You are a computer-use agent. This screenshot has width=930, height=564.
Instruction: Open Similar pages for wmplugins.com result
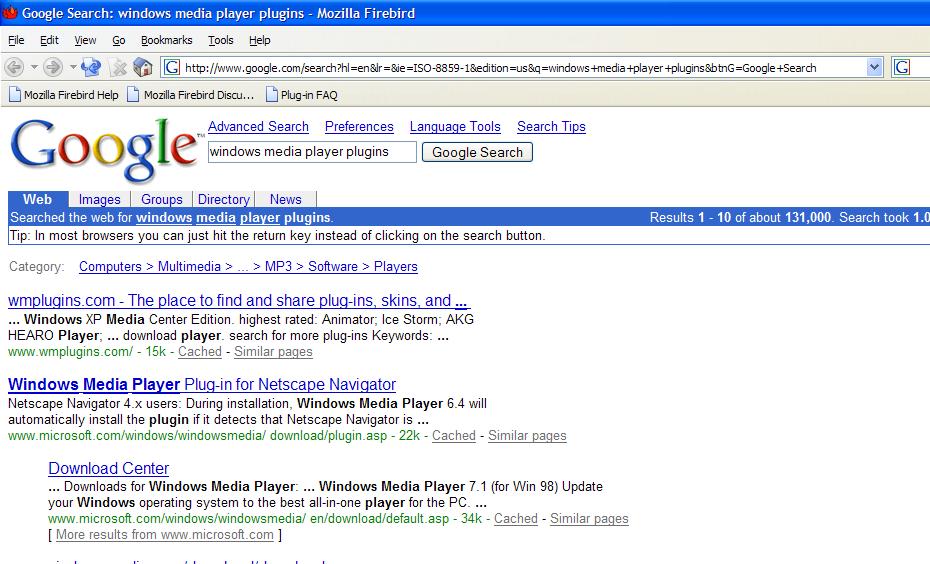point(273,352)
